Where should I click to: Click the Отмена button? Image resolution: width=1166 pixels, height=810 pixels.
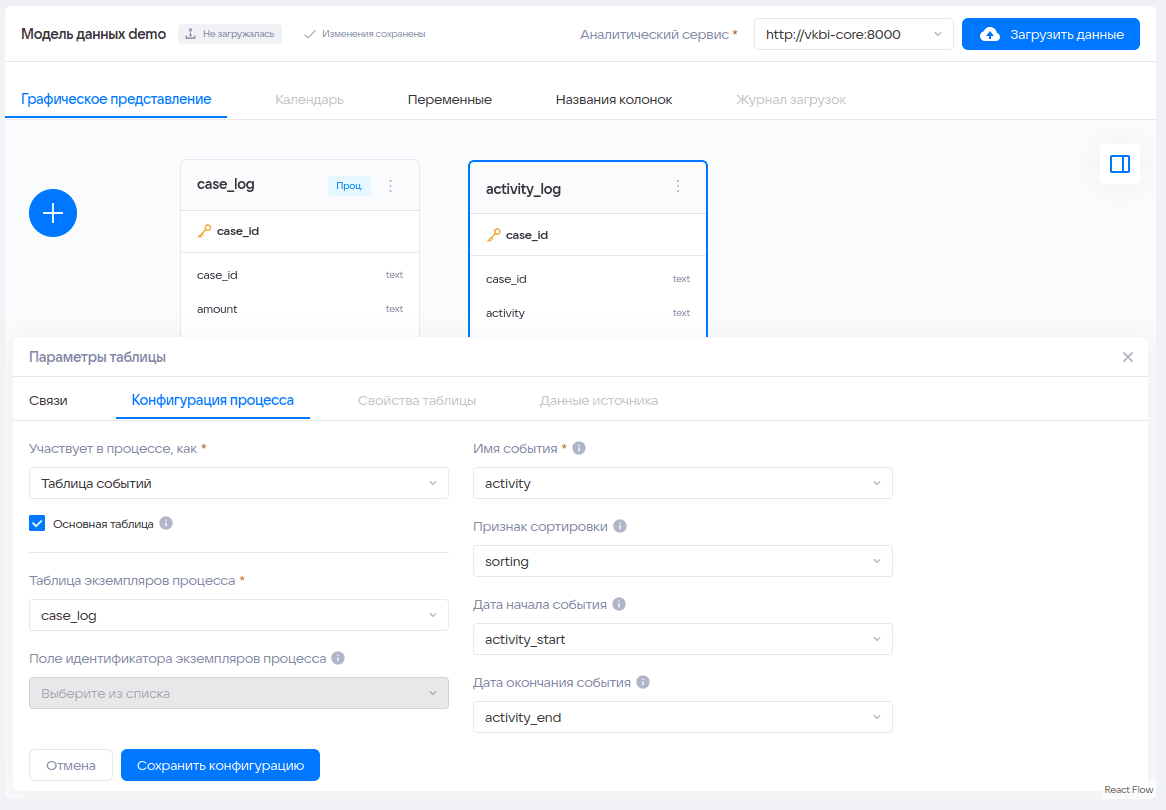click(71, 765)
